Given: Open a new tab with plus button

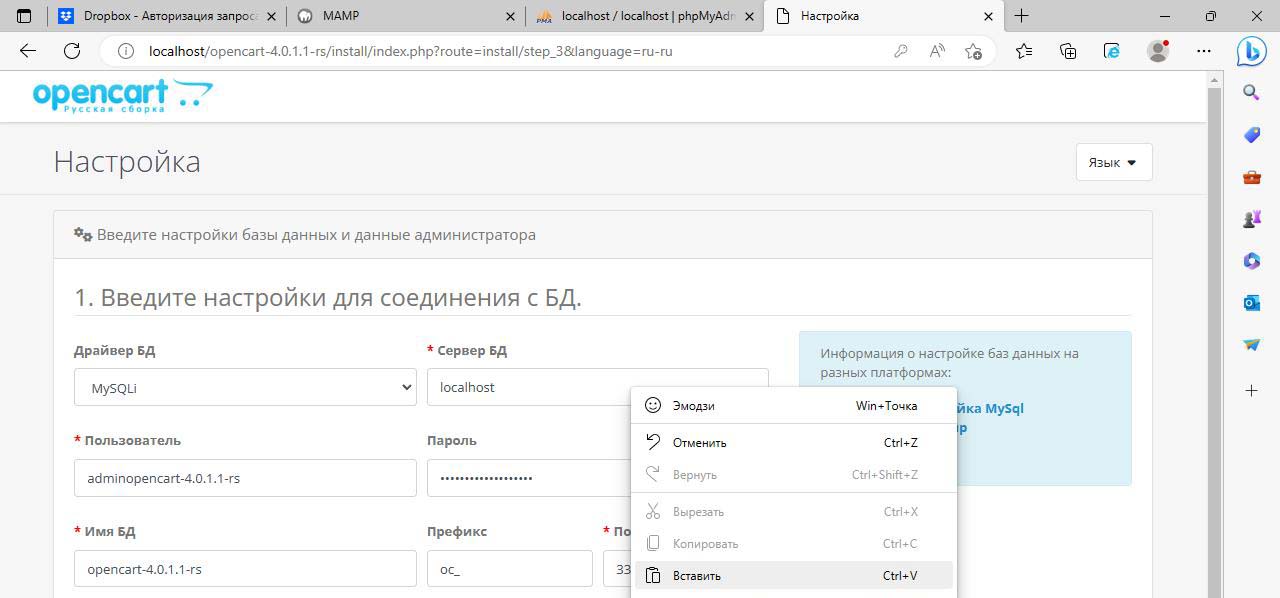Looking at the screenshot, I should (x=1021, y=16).
